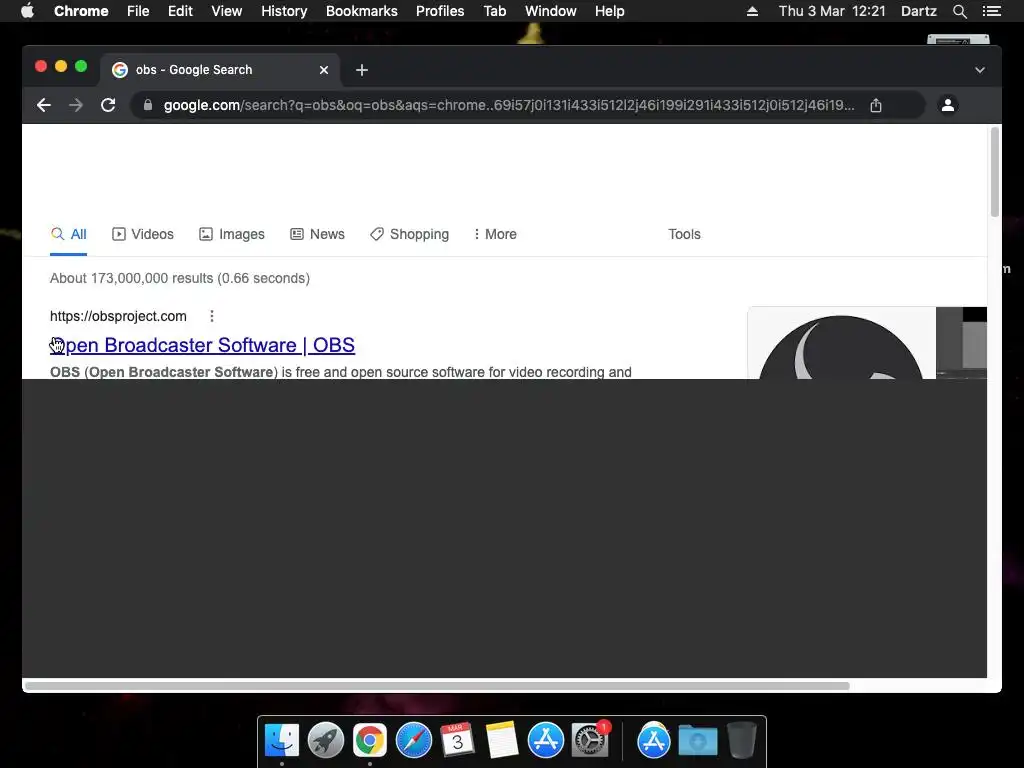The image size is (1024, 768).
Task: Open the Chrome profile avatar button
Action: (x=948, y=105)
